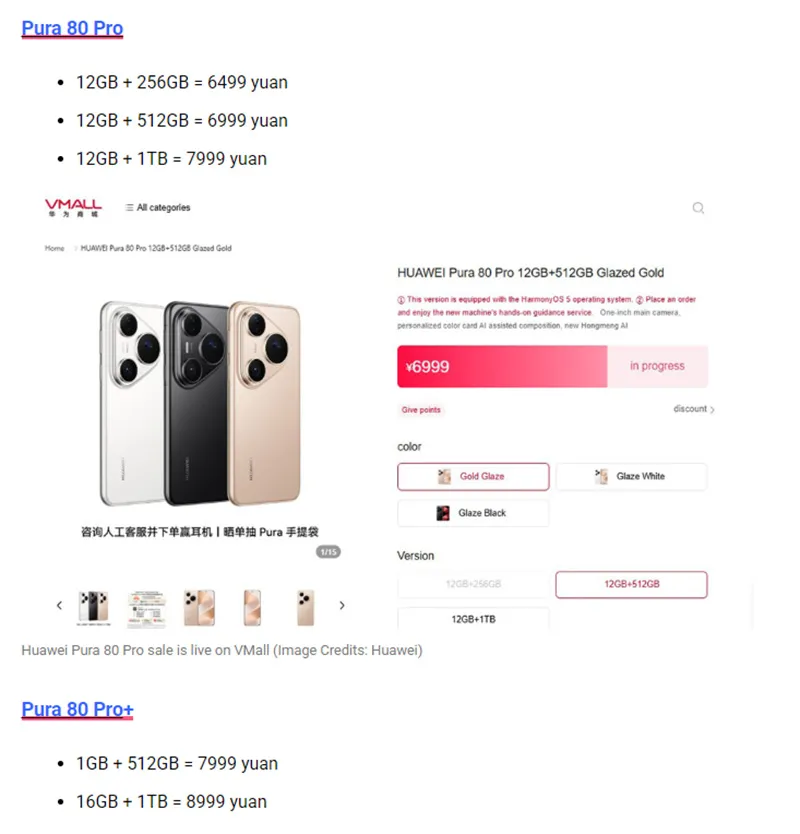The image size is (800, 834).
Task: Click the VMALL logo
Action: tap(72, 207)
